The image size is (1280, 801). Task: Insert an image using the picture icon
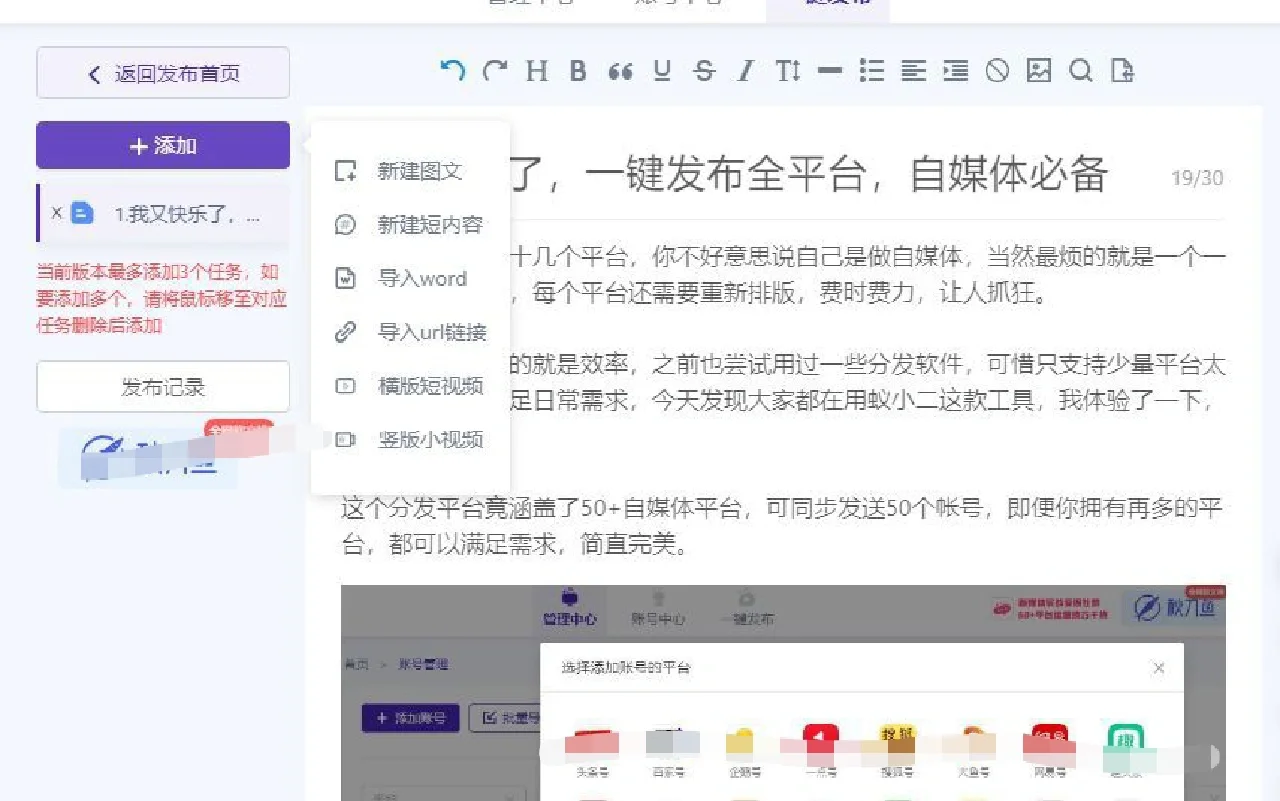coord(1040,71)
